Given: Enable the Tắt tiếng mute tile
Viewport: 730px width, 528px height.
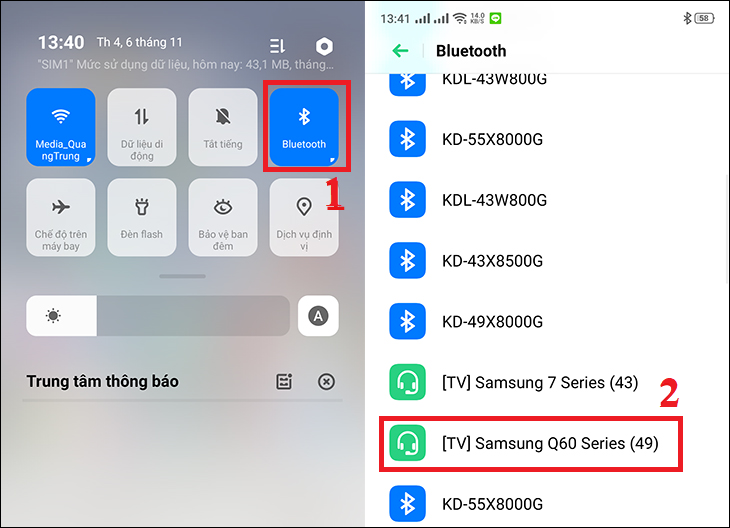Looking at the screenshot, I should [223, 127].
